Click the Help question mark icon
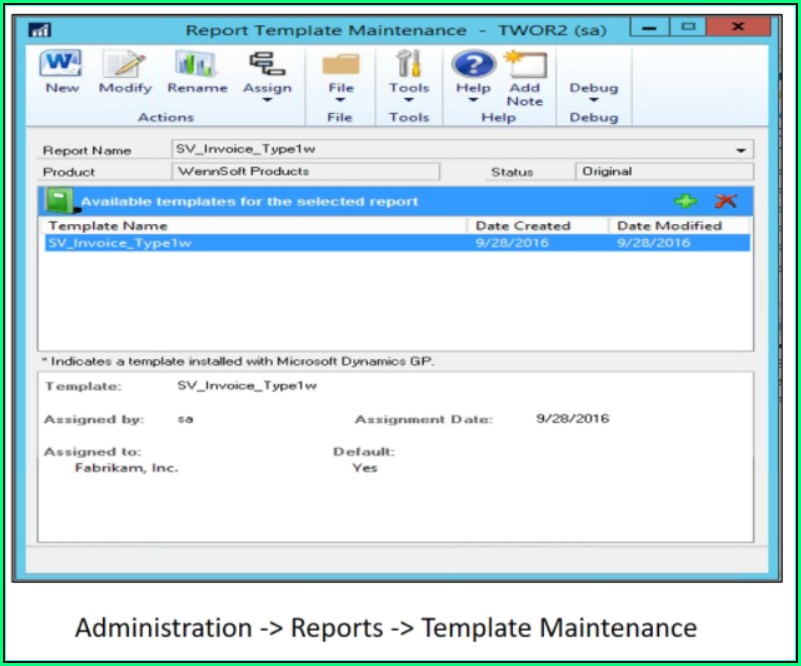This screenshot has height=666, width=801. pos(473,66)
